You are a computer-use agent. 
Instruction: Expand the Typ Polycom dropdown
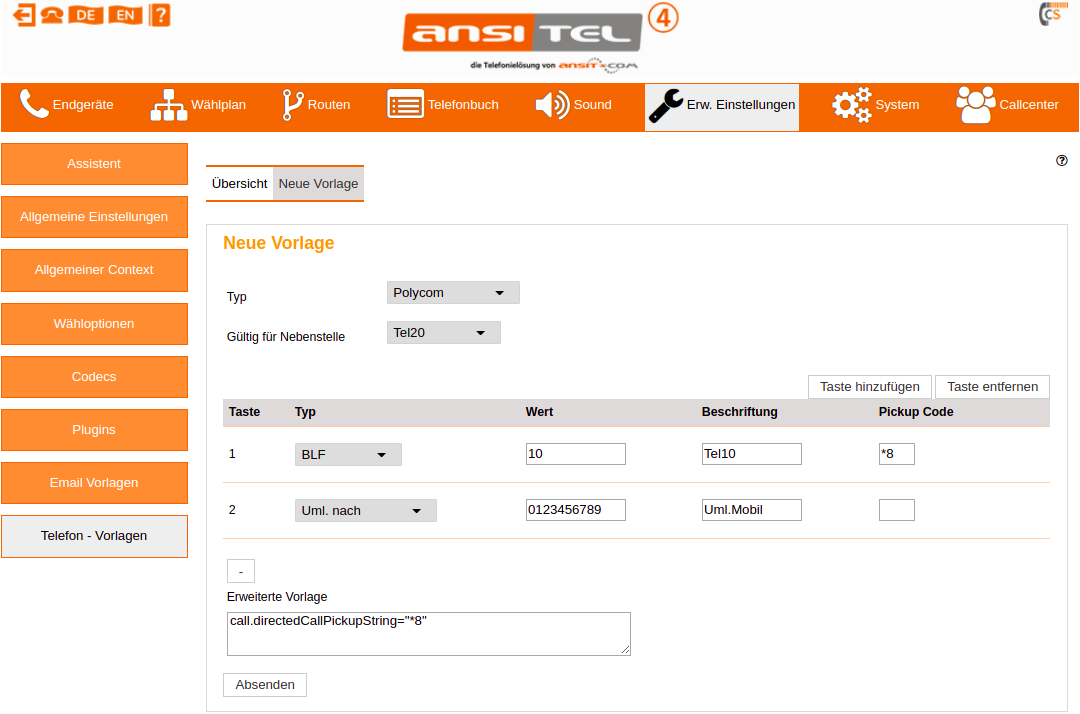tap(453, 293)
